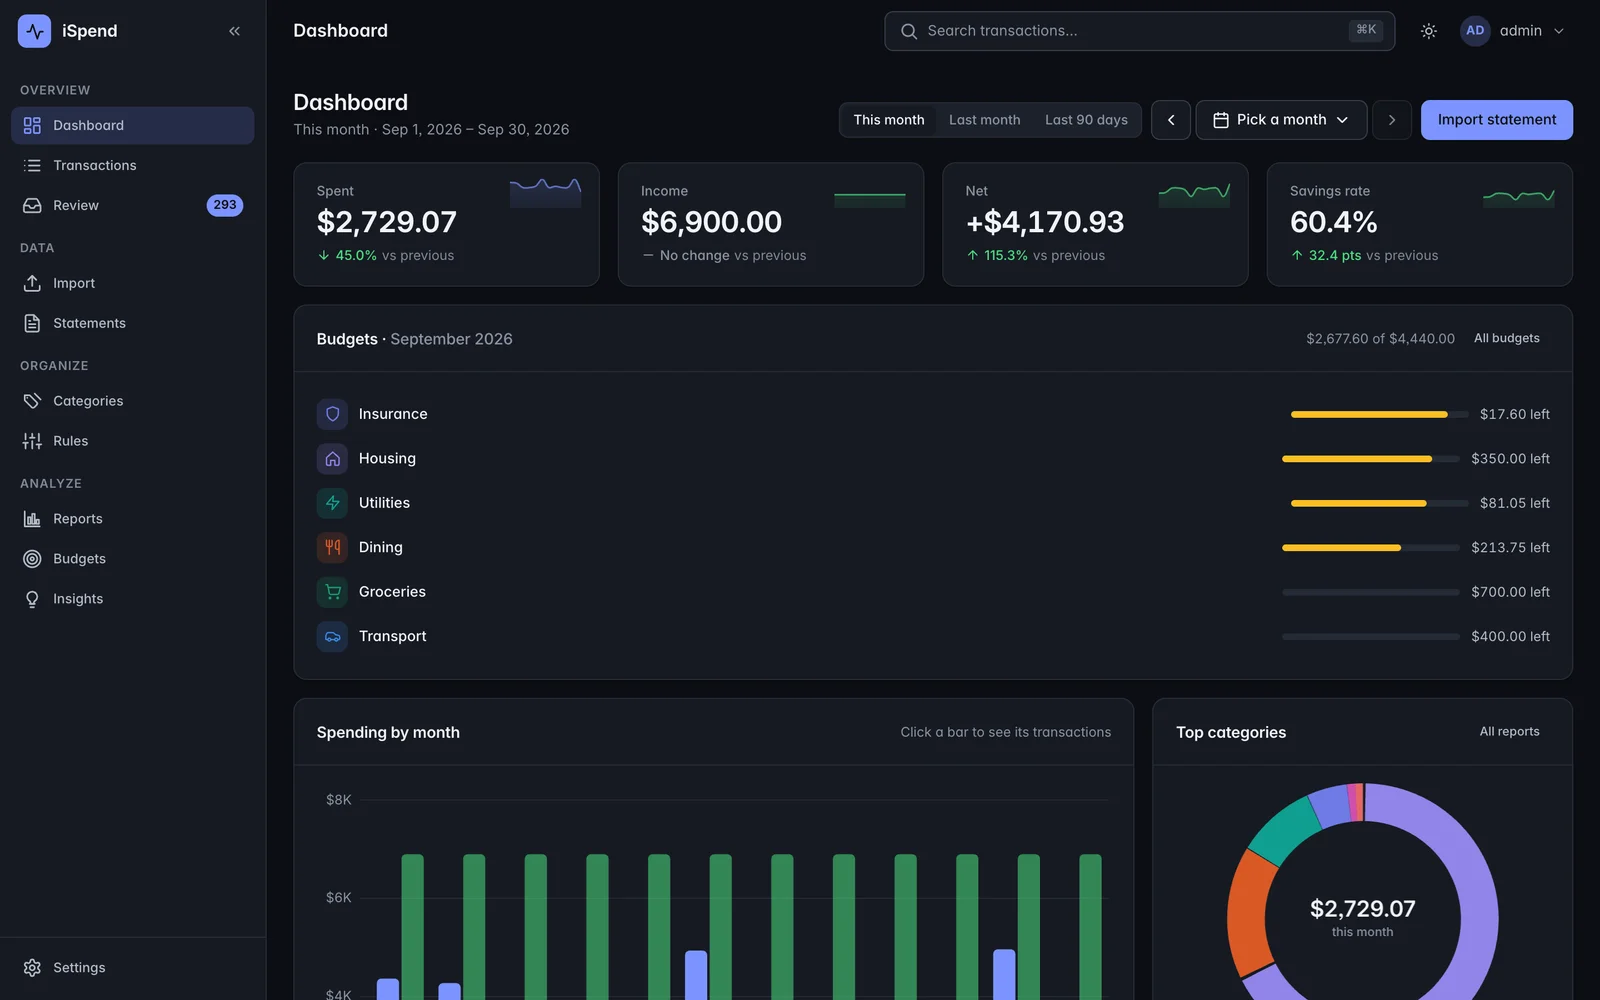Click the Transport car icon

coord(333,636)
